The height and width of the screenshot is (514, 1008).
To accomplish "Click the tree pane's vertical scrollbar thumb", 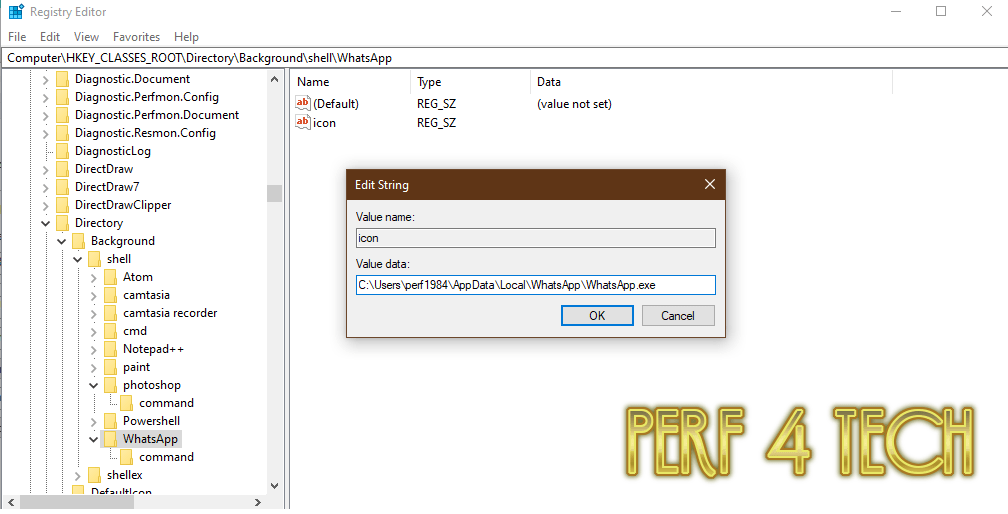I will pos(274,193).
